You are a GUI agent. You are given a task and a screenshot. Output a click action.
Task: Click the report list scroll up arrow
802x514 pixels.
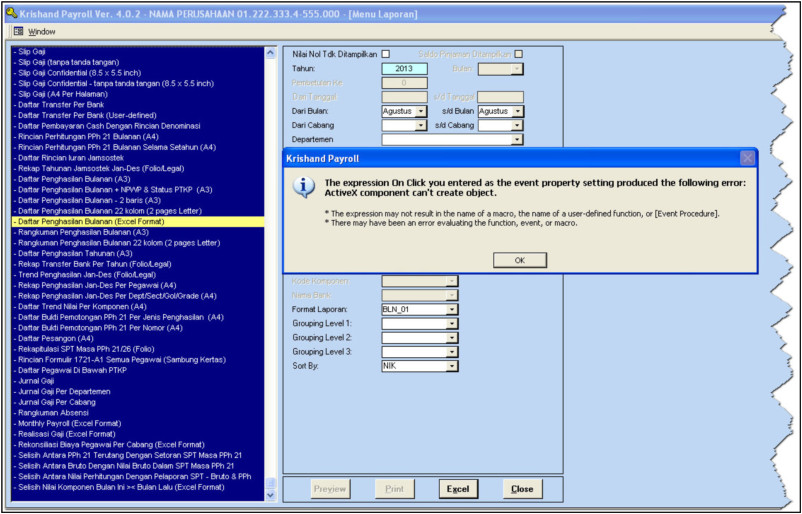(271, 53)
